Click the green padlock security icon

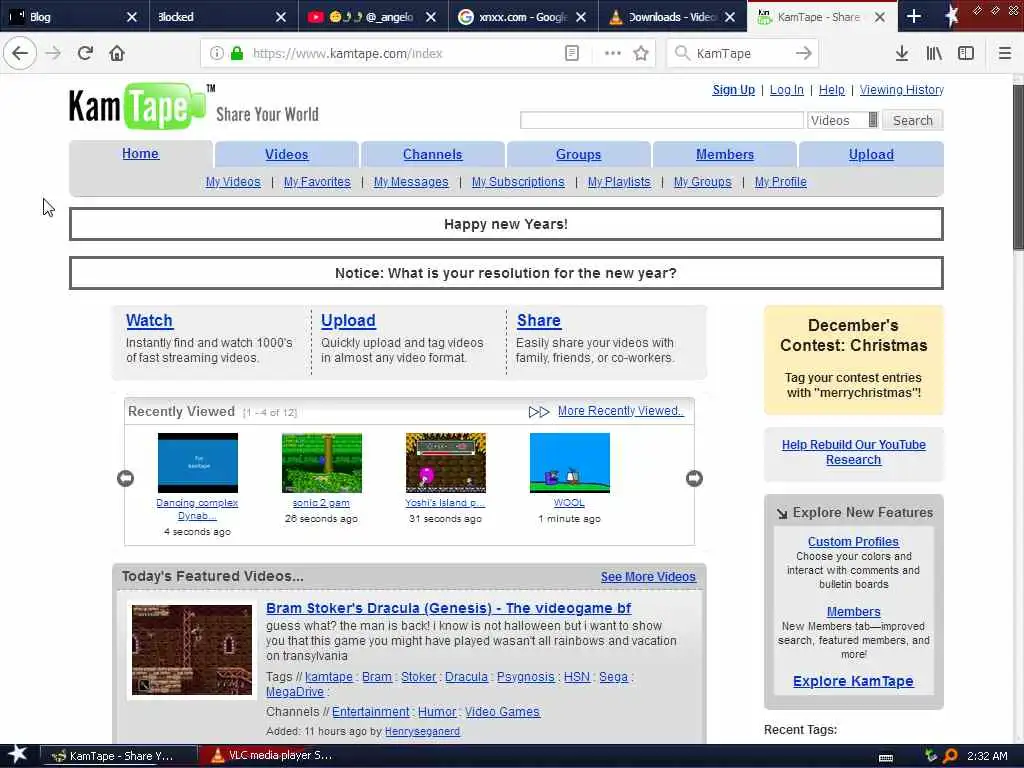(237, 54)
